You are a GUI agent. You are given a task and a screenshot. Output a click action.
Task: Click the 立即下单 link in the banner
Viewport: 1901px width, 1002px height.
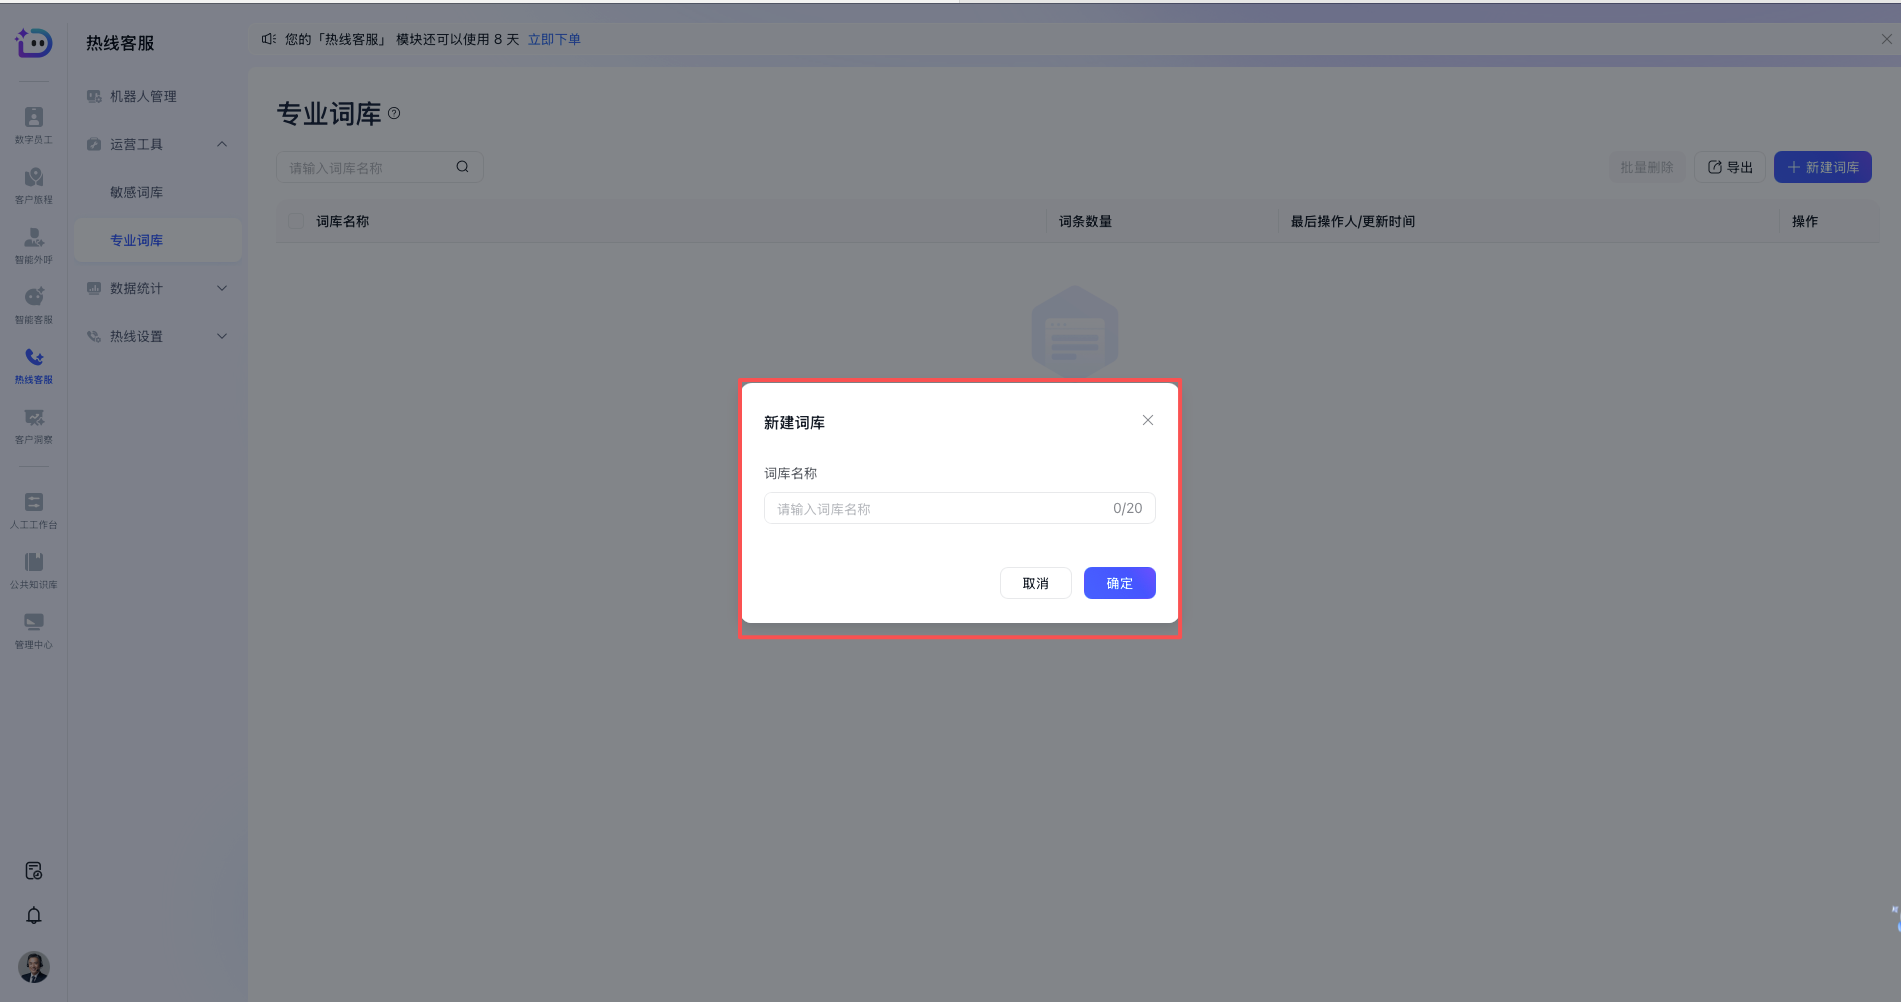pyautogui.click(x=554, y=39)
